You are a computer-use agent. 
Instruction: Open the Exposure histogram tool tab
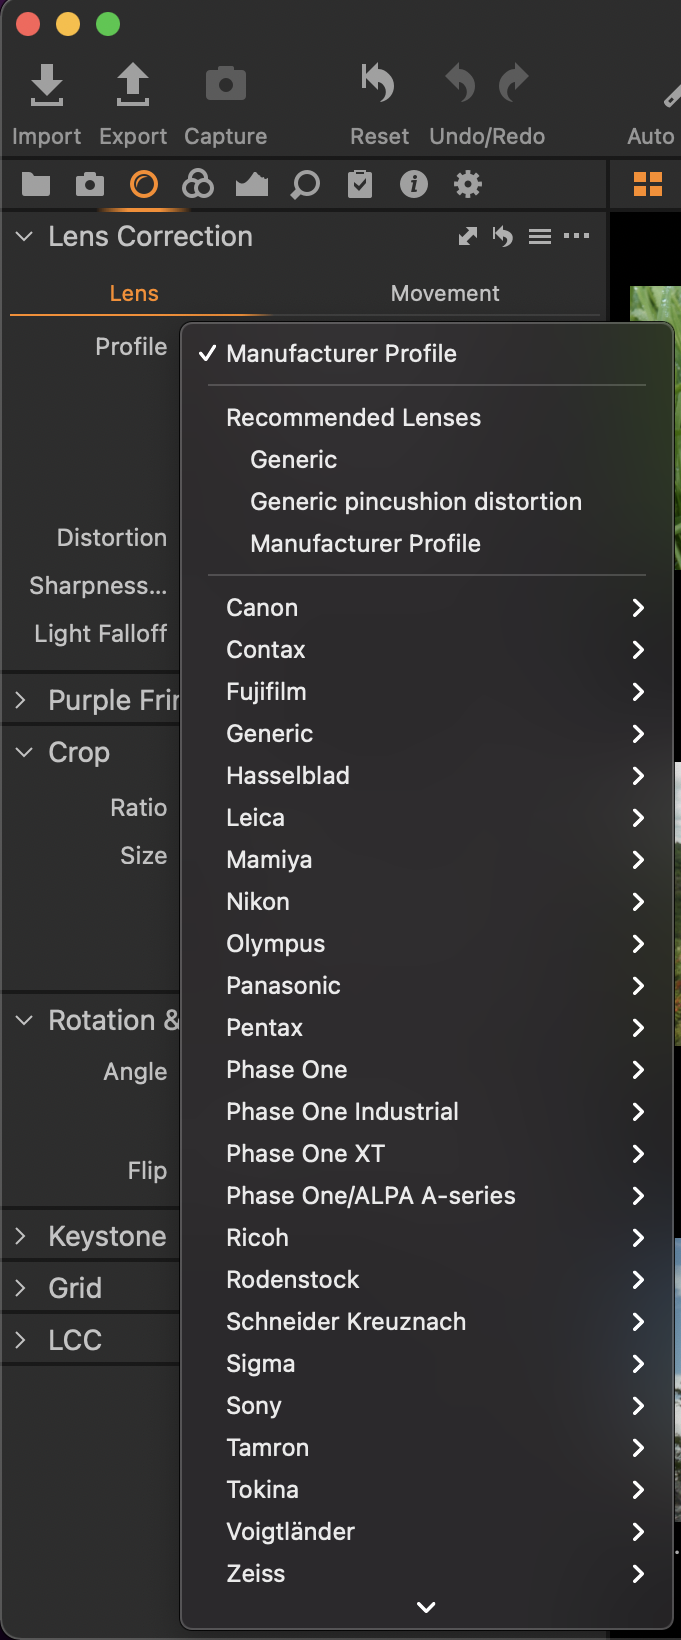tap(252, 184)
